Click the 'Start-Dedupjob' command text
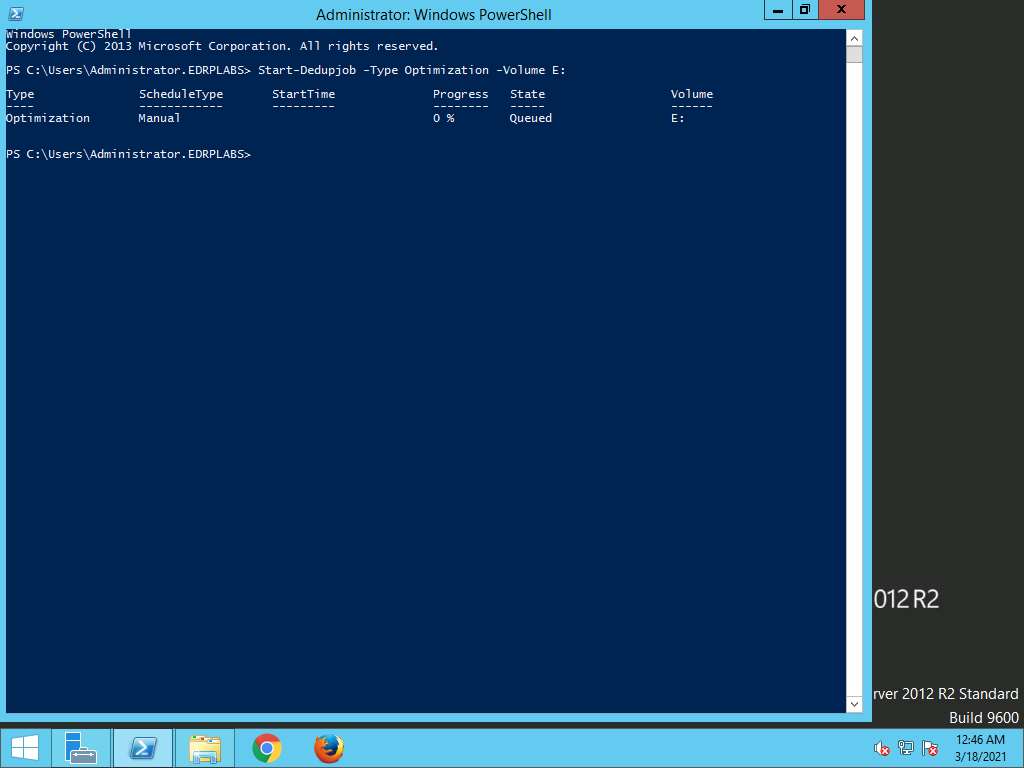Screen dimensions: 1024x768 (x=307, y=70)
